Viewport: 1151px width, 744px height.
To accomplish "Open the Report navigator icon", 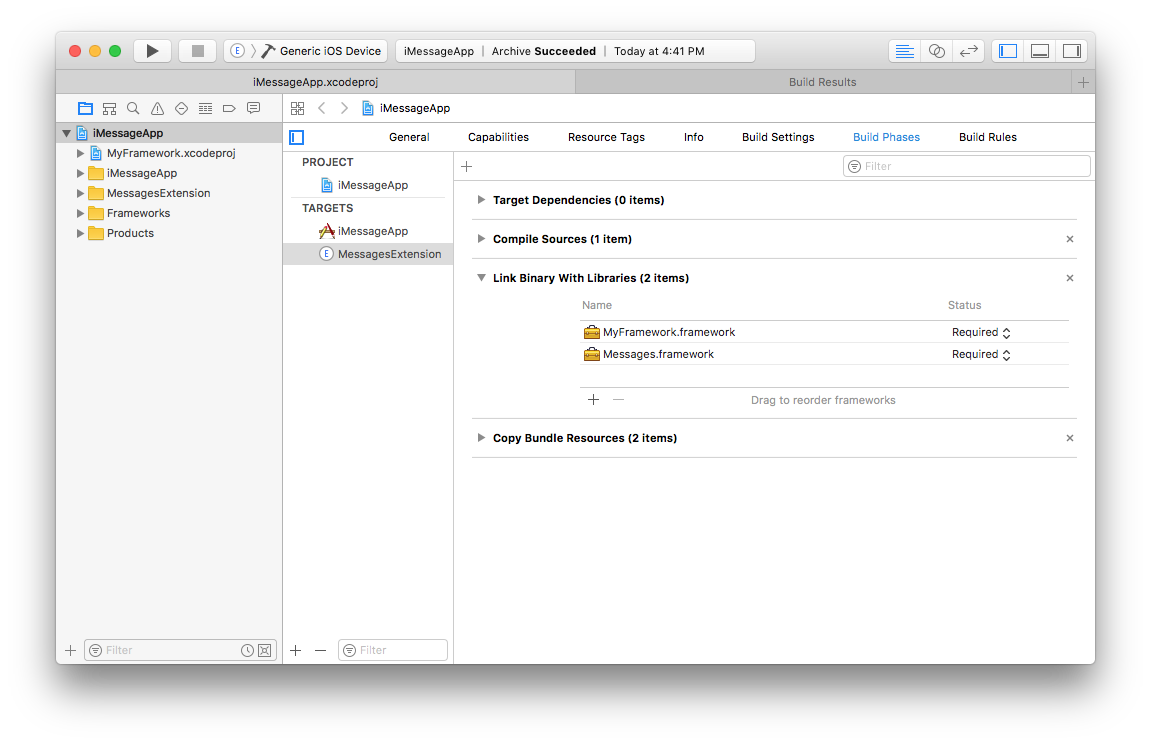I will (x=253, y=108).
